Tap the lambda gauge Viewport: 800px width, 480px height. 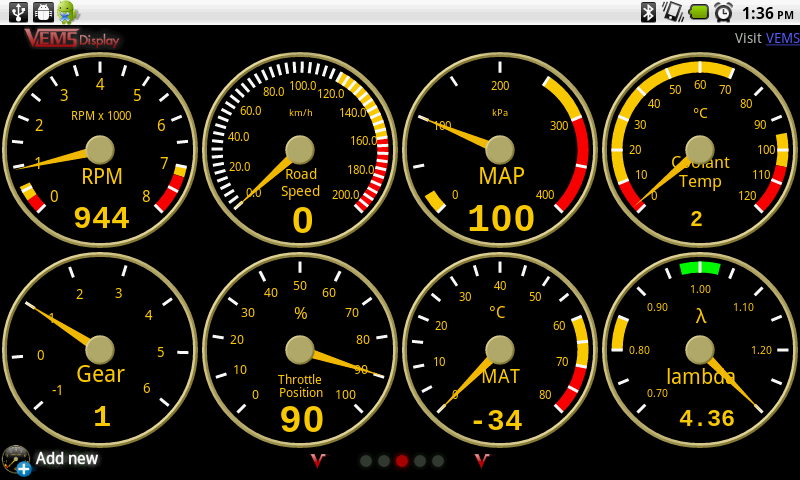pyautogui.click(x=700, y=350)
